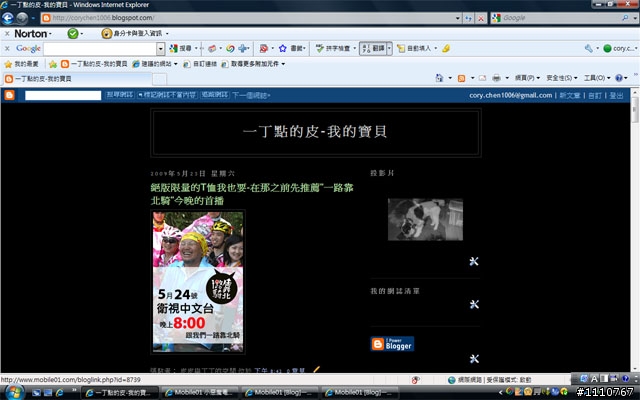Click the Blogger navbar search blog button
Viewport: 640px width, 400px height.
(119, 95)
